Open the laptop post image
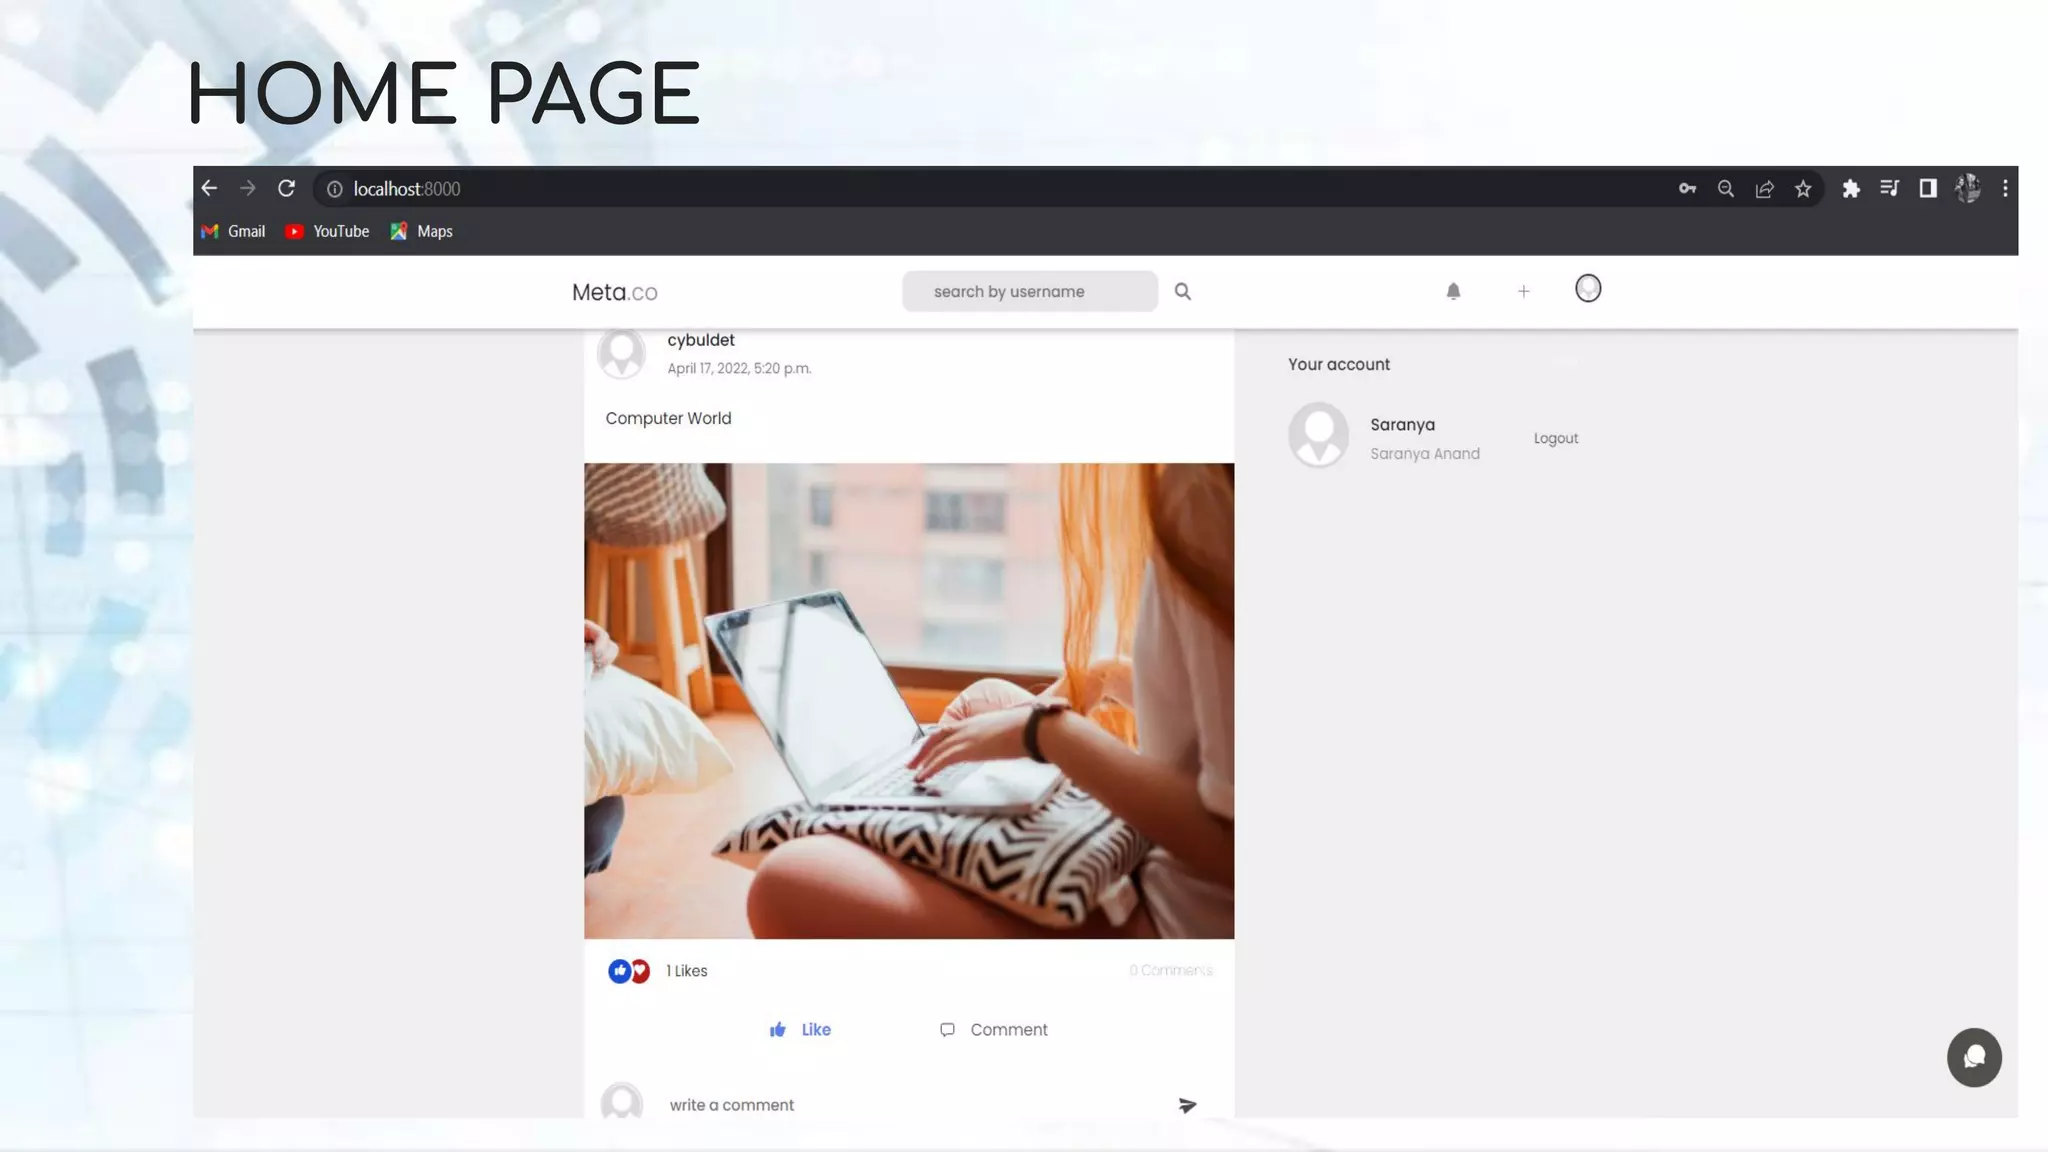Image resolution: width=2048 pixels, height=1152 pixels. click(908, 700)
